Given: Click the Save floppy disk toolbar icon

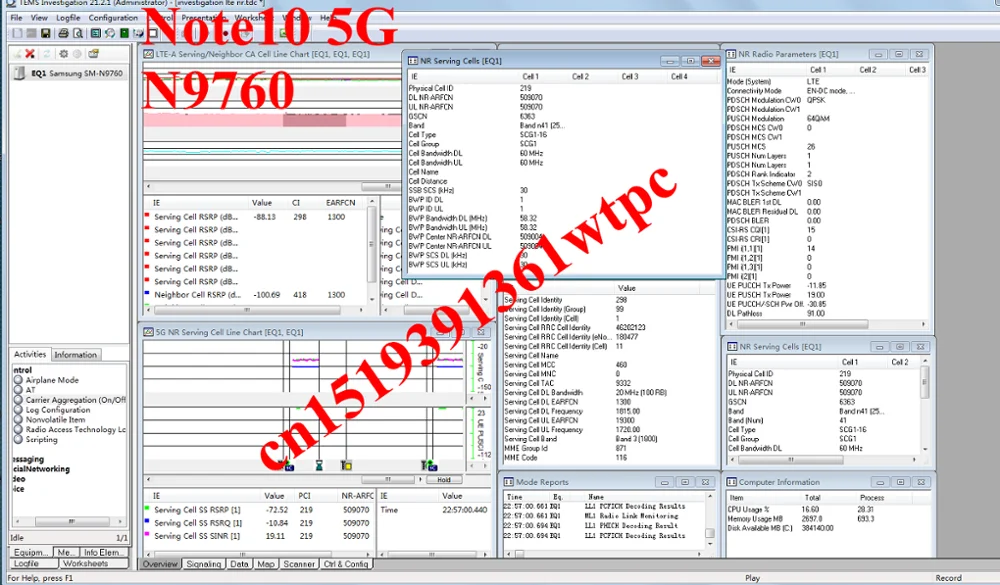Looking at the screenshot, I should (x=45, y=33).
